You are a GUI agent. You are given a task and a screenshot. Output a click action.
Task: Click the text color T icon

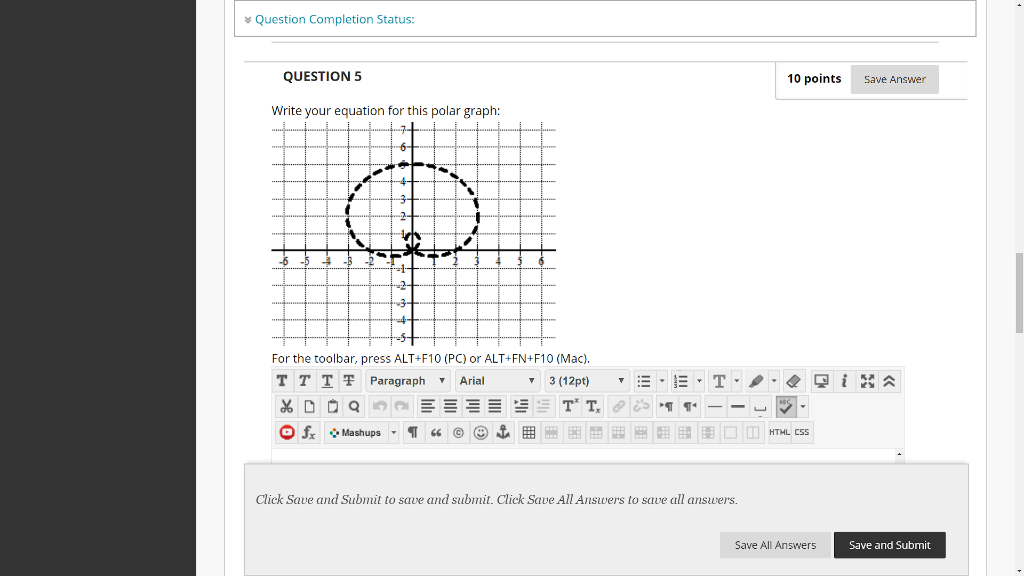[719, 381]
